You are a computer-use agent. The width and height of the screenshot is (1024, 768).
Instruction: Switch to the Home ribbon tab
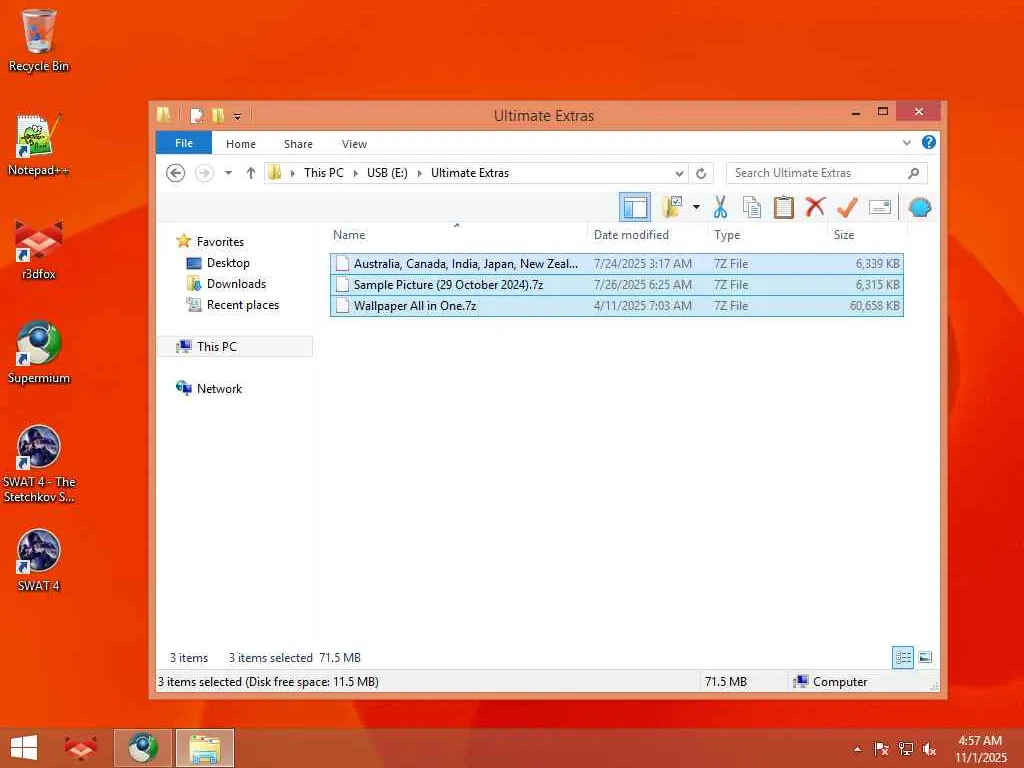pos(241,144)
